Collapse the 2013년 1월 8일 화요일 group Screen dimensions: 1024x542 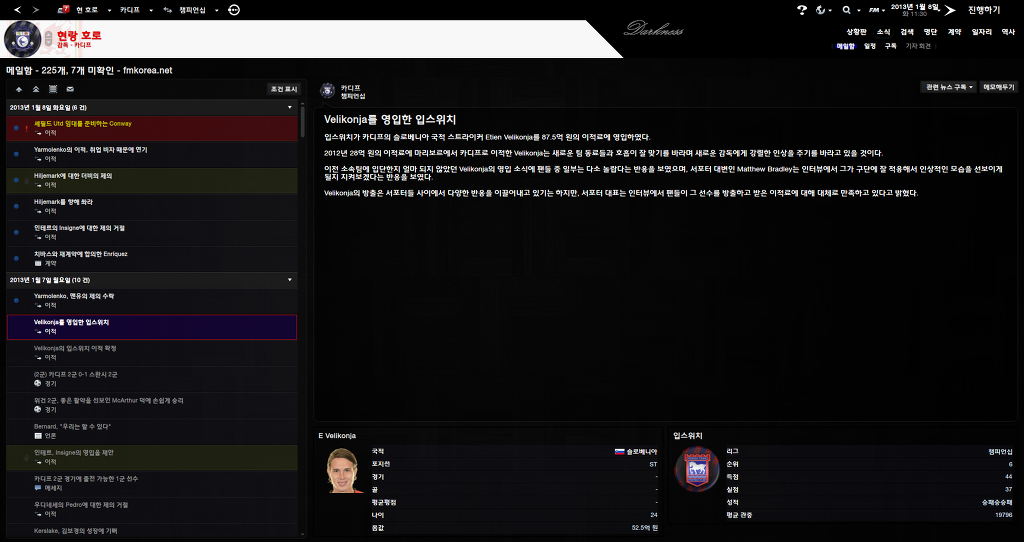click(290, 107)
